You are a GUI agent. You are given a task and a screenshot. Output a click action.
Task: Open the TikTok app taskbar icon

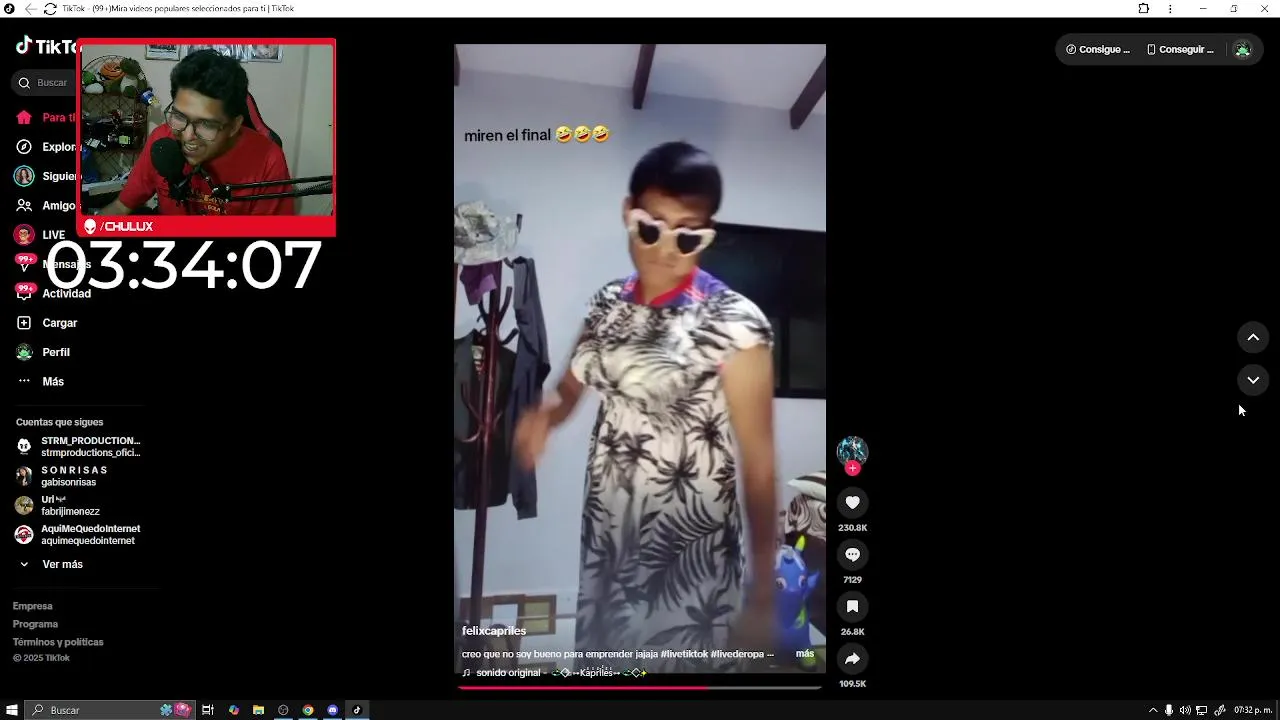(x=357, y=710)
